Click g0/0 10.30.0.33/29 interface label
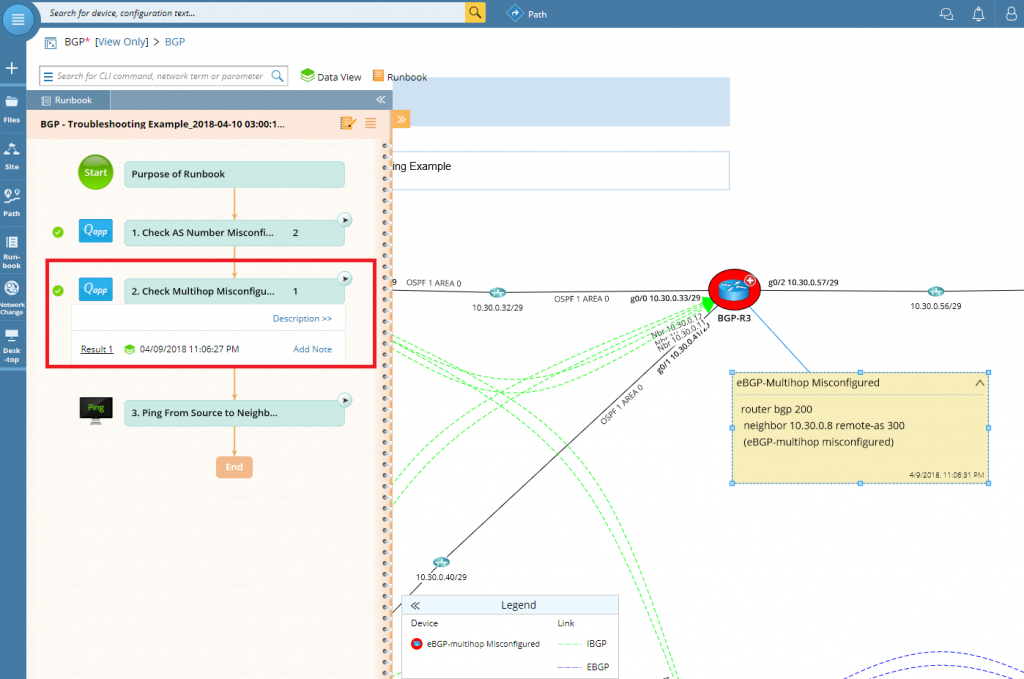The image size is (1024, 679). (665, 298)
